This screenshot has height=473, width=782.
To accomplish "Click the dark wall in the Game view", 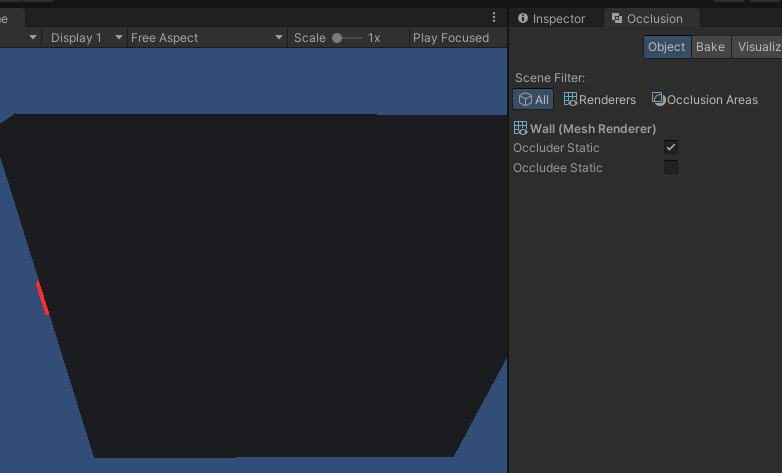I will [270, 280].
